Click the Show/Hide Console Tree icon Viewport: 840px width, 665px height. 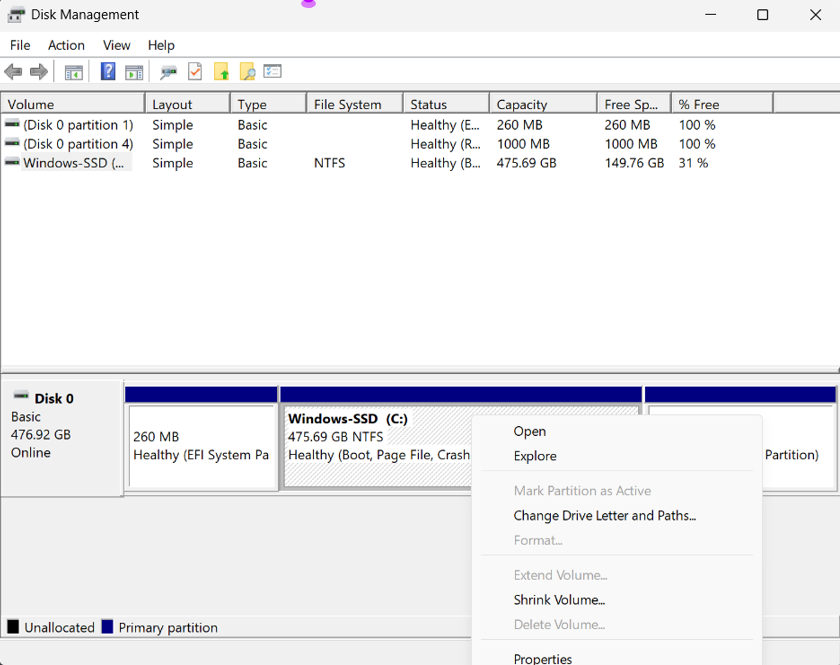click(x=73, y=72)
